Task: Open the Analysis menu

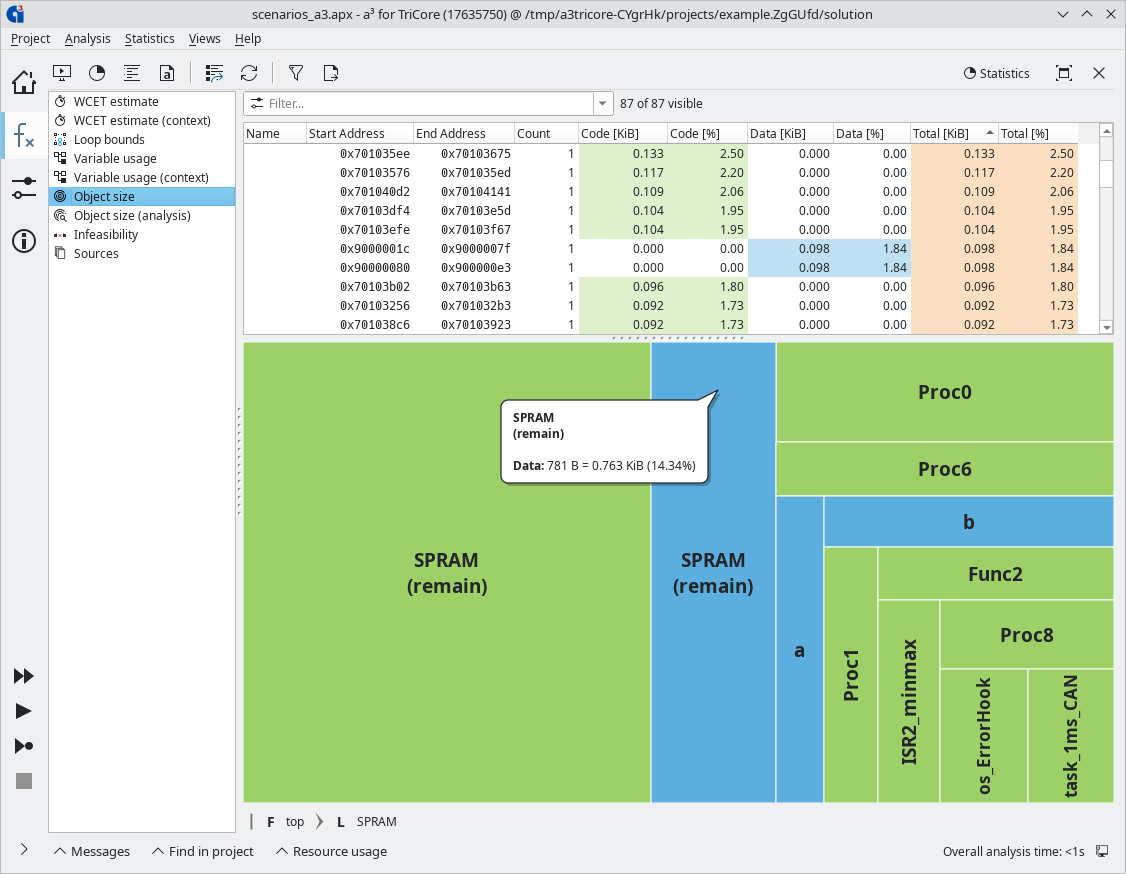Action: tap(88, 39)
